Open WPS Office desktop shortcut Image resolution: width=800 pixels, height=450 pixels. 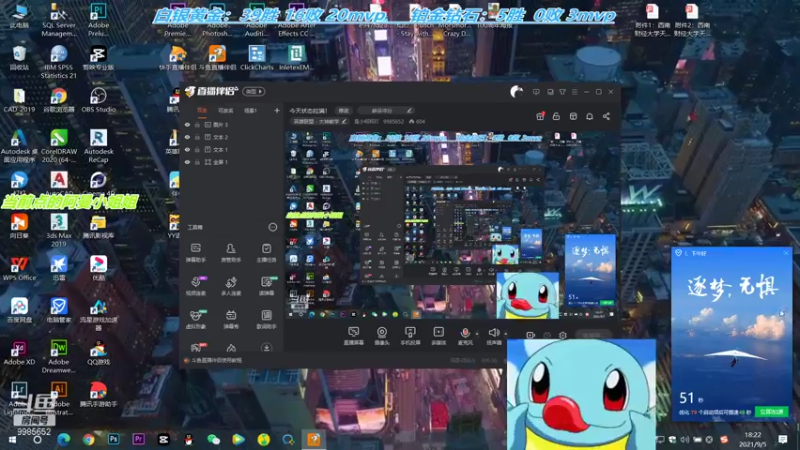[x=19, y=268]
